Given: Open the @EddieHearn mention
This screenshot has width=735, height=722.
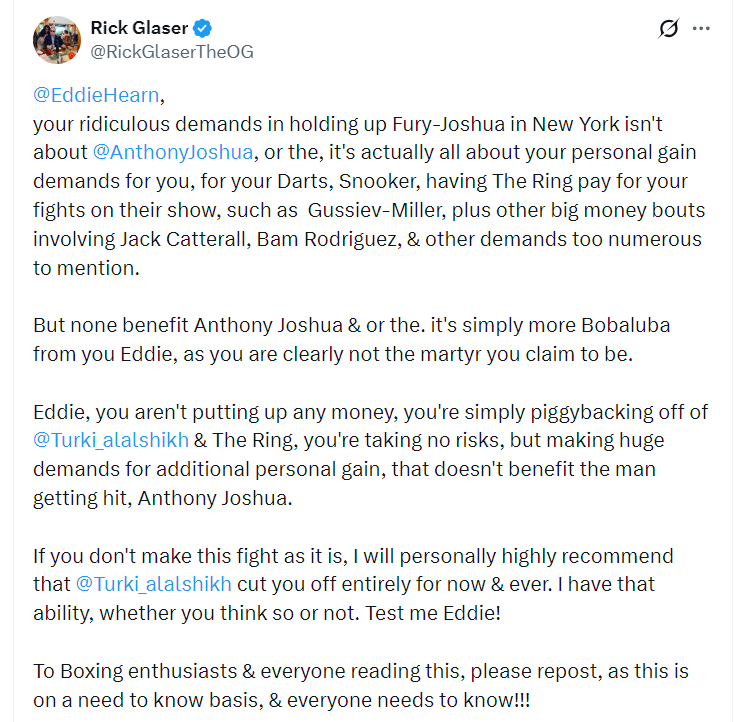Looking at the screenshot, I should pos(96,95).
